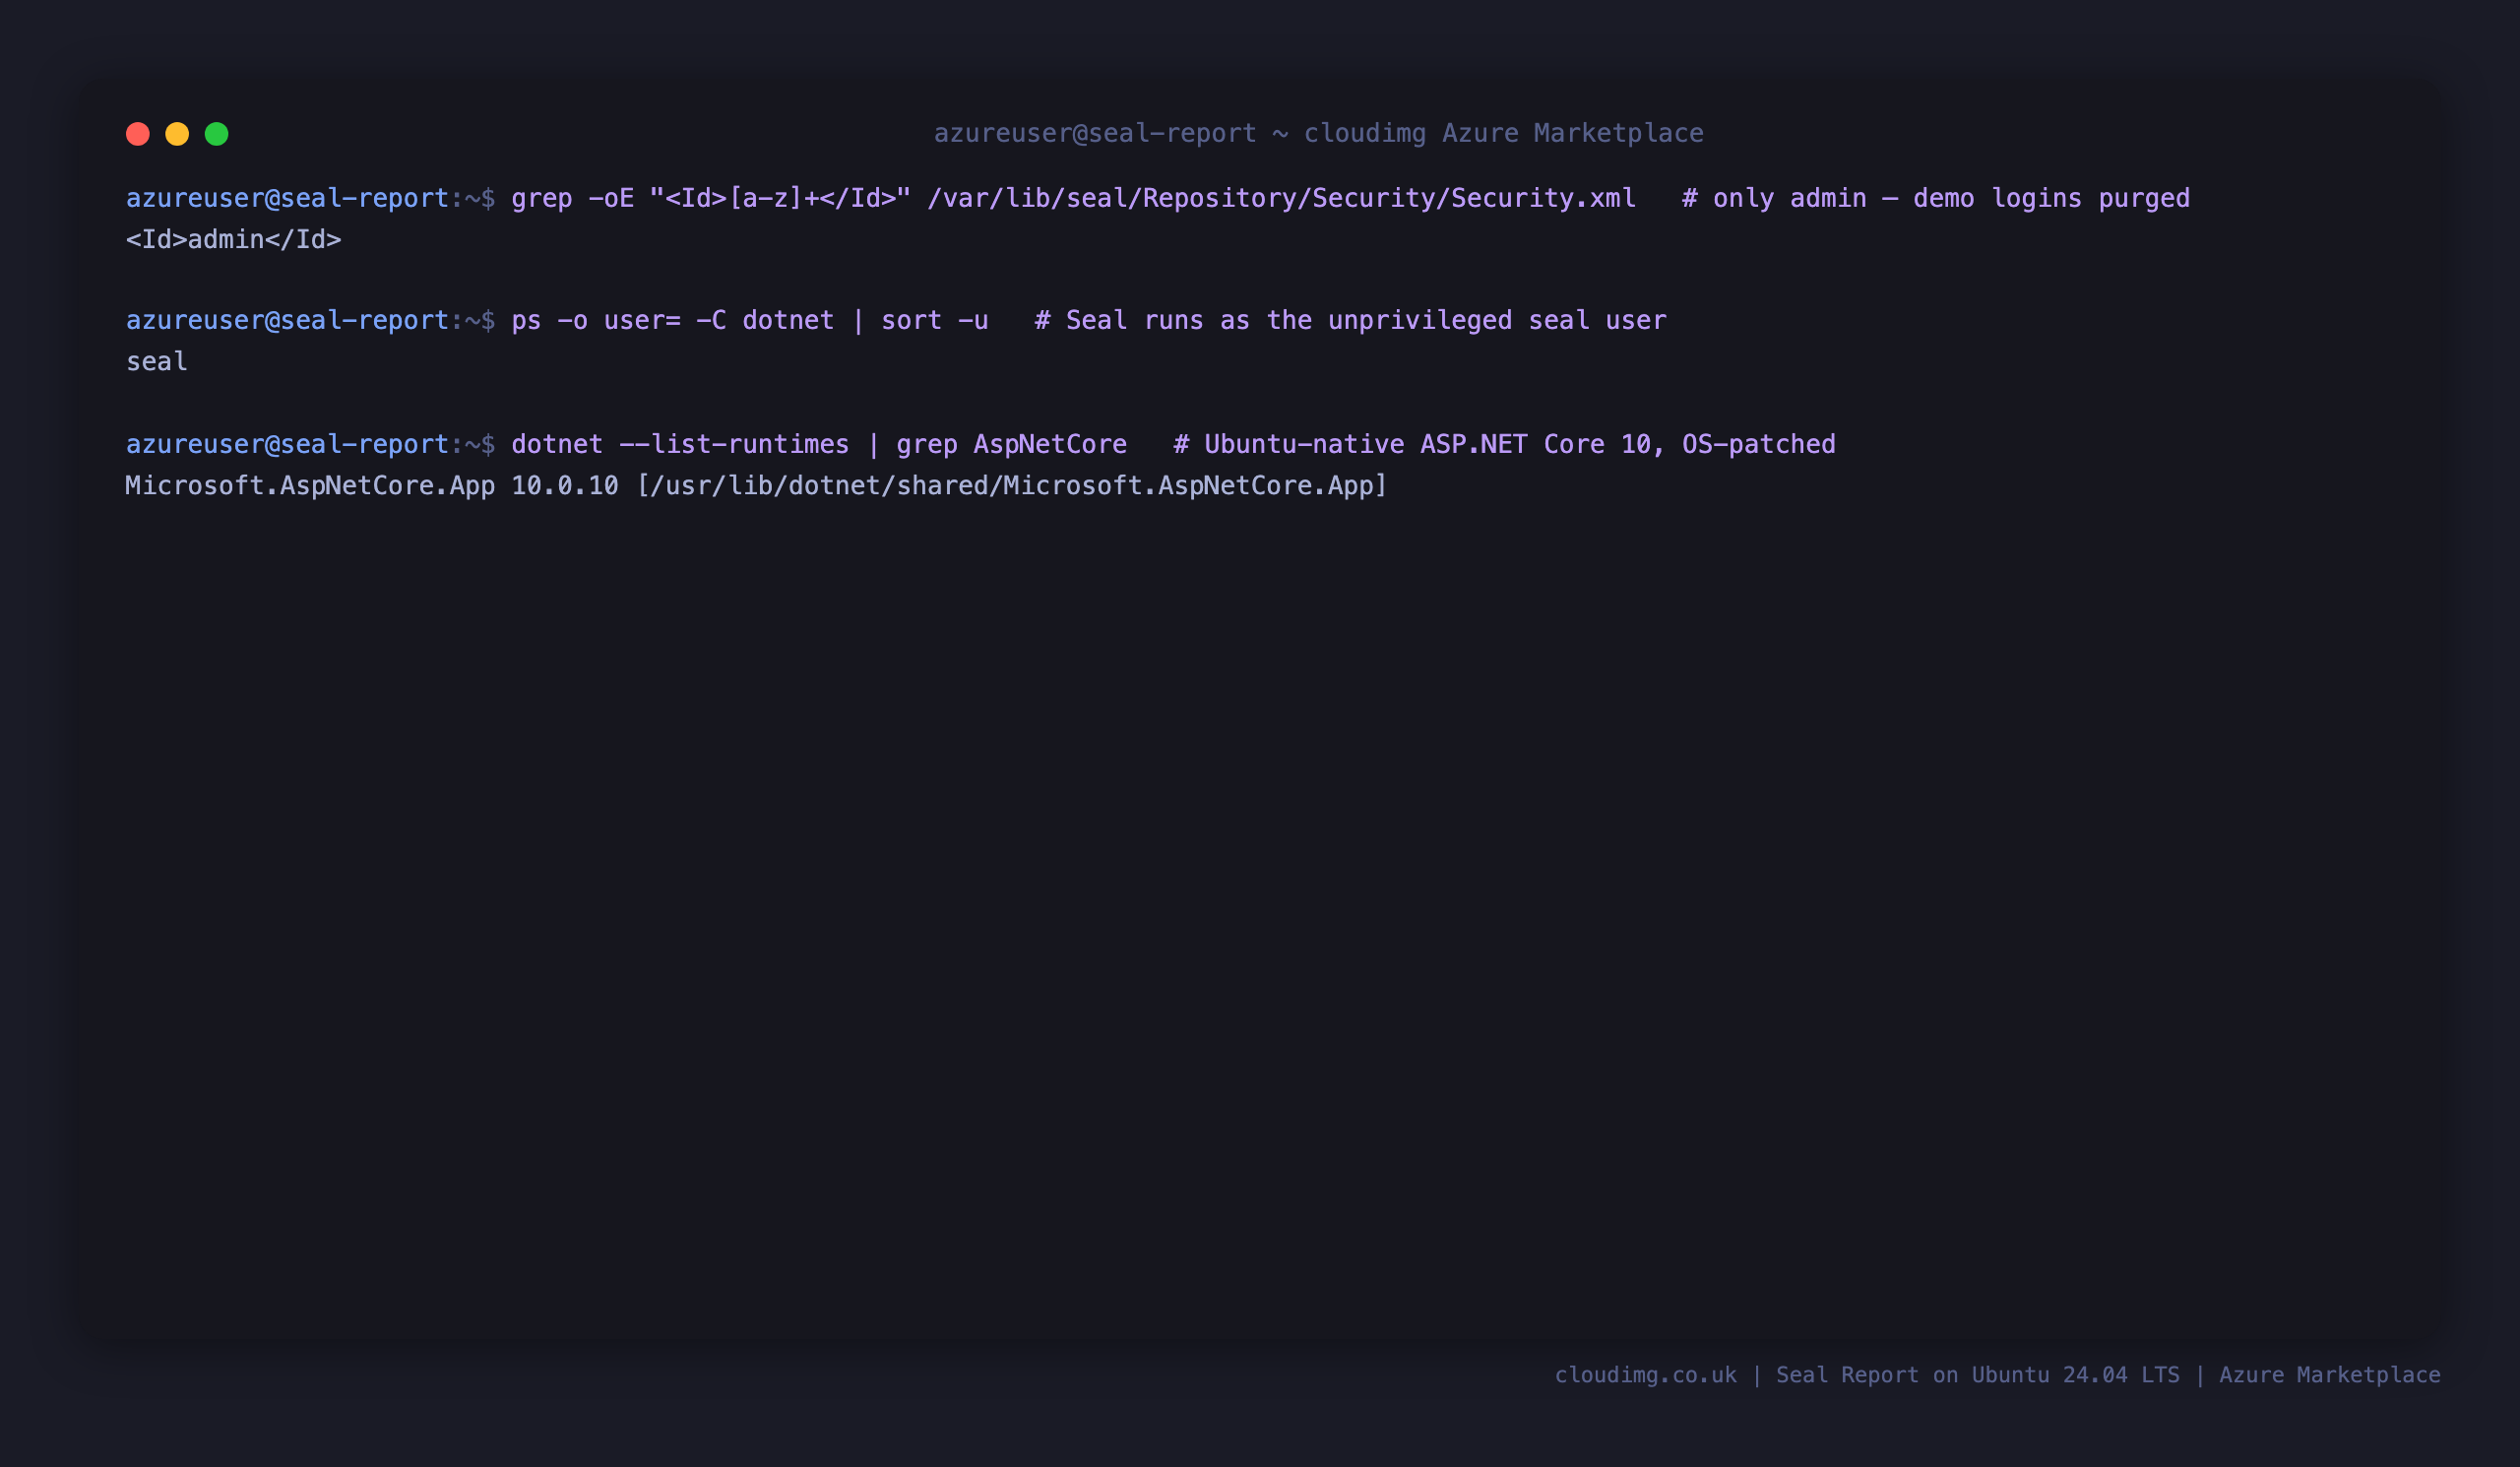Click the terminal title 'azureuser@seal-report ~ cloudimg Azure Marketplace'

coord(1318,133)
